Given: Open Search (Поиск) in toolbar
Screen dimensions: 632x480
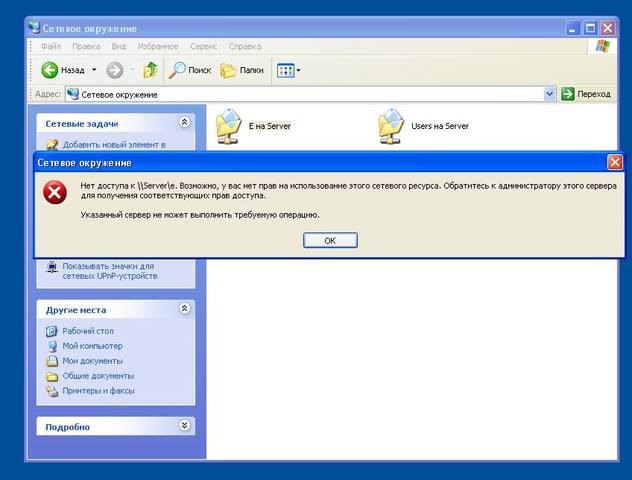Looking at the screenshot, I should pyautogui.click(x=190, y=70).
